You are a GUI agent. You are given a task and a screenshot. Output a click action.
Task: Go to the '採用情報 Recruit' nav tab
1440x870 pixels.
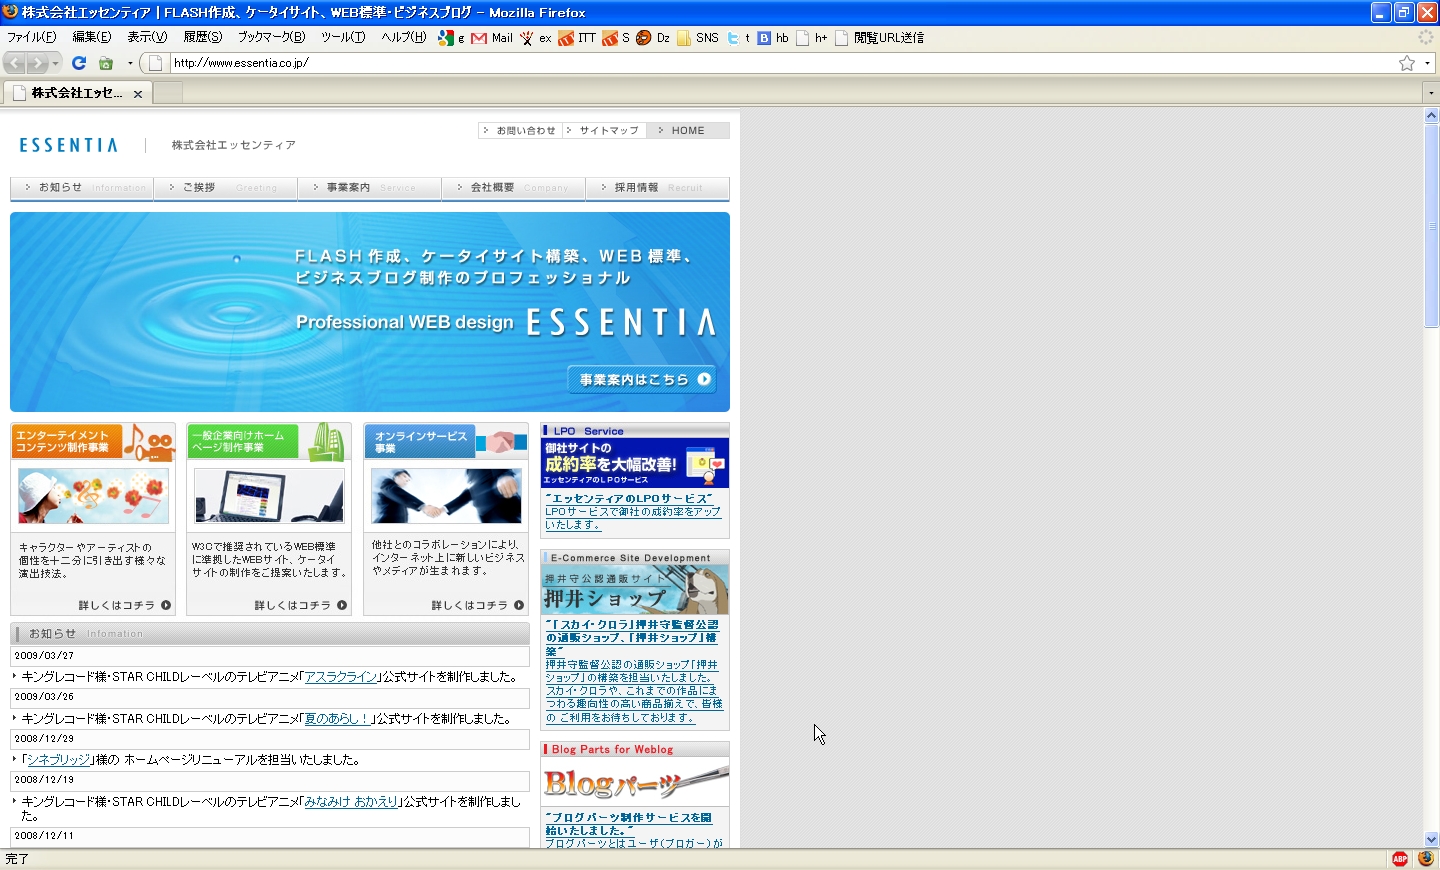click(658, 188)
